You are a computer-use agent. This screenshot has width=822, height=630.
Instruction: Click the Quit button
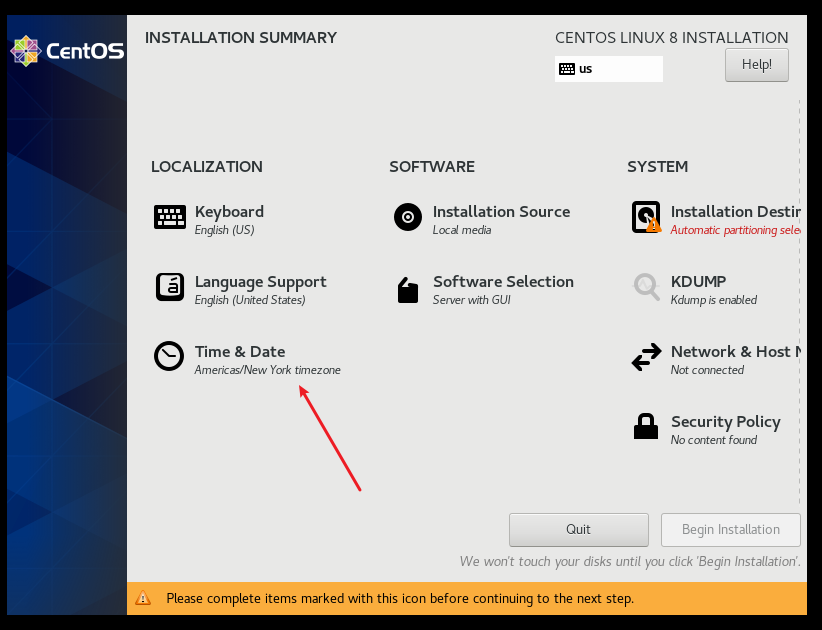click(578, 530)
